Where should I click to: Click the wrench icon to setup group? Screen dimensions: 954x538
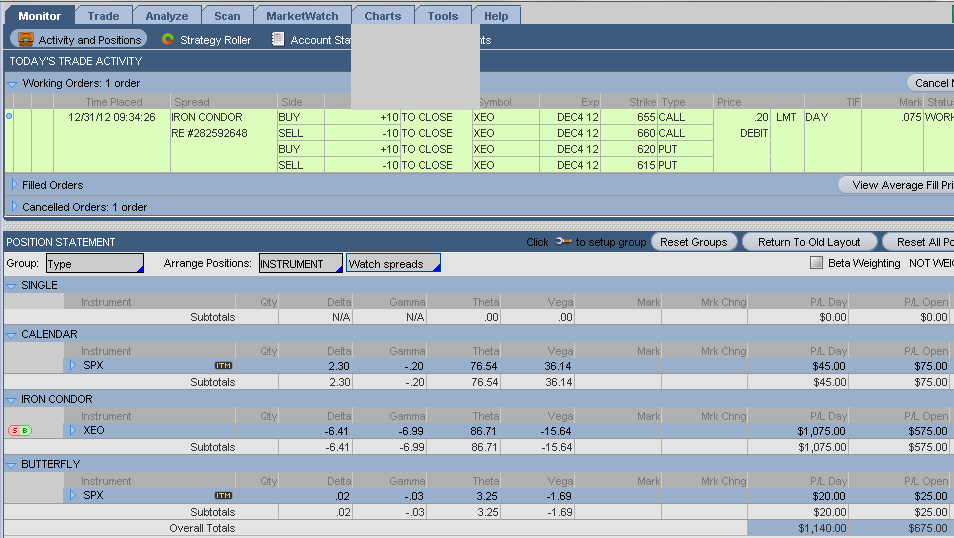563,242
